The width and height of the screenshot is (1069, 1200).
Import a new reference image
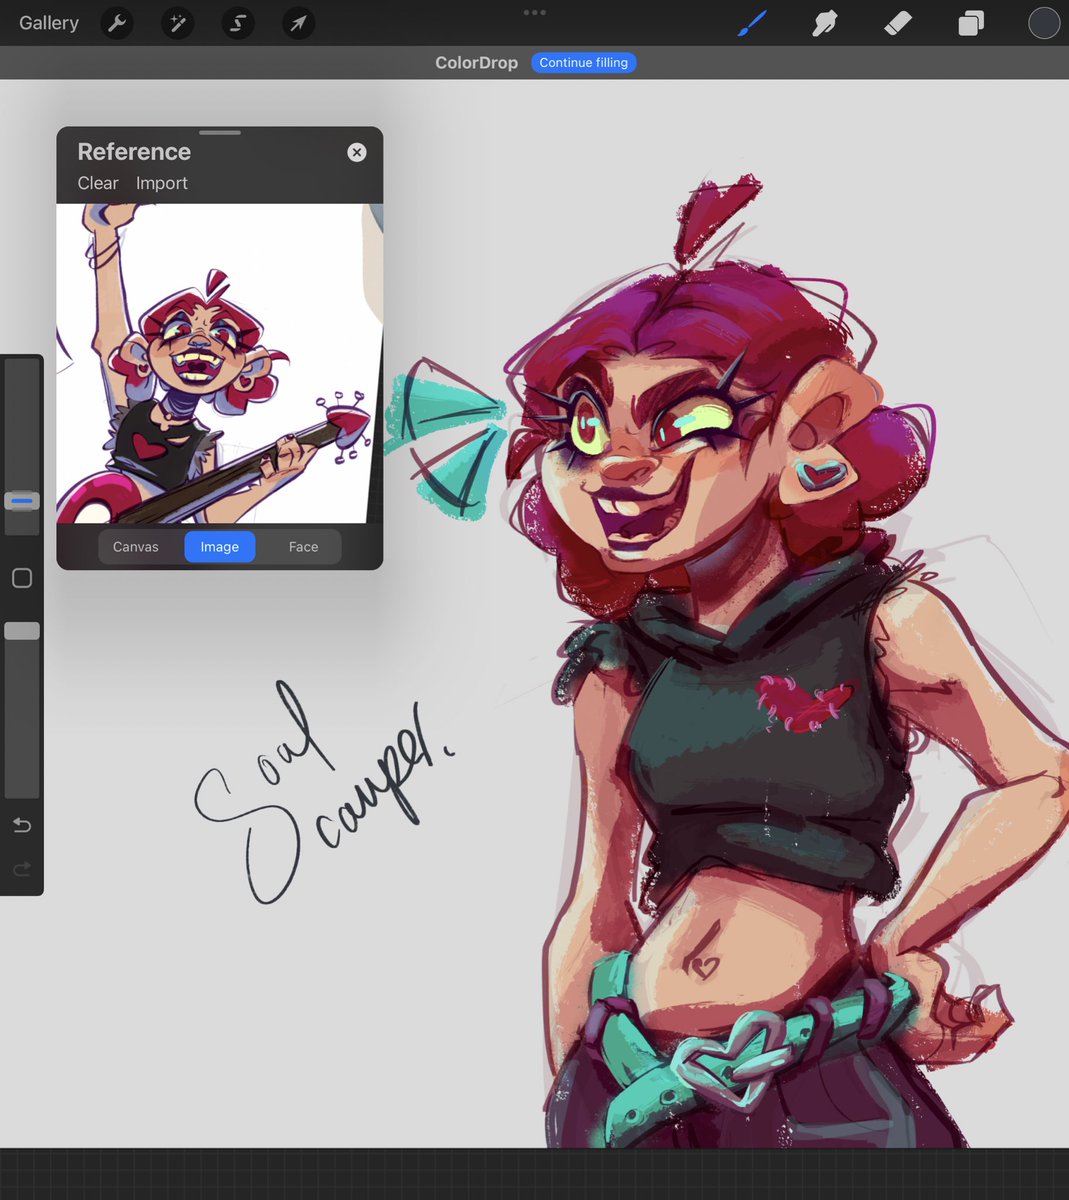click(161, 183)
